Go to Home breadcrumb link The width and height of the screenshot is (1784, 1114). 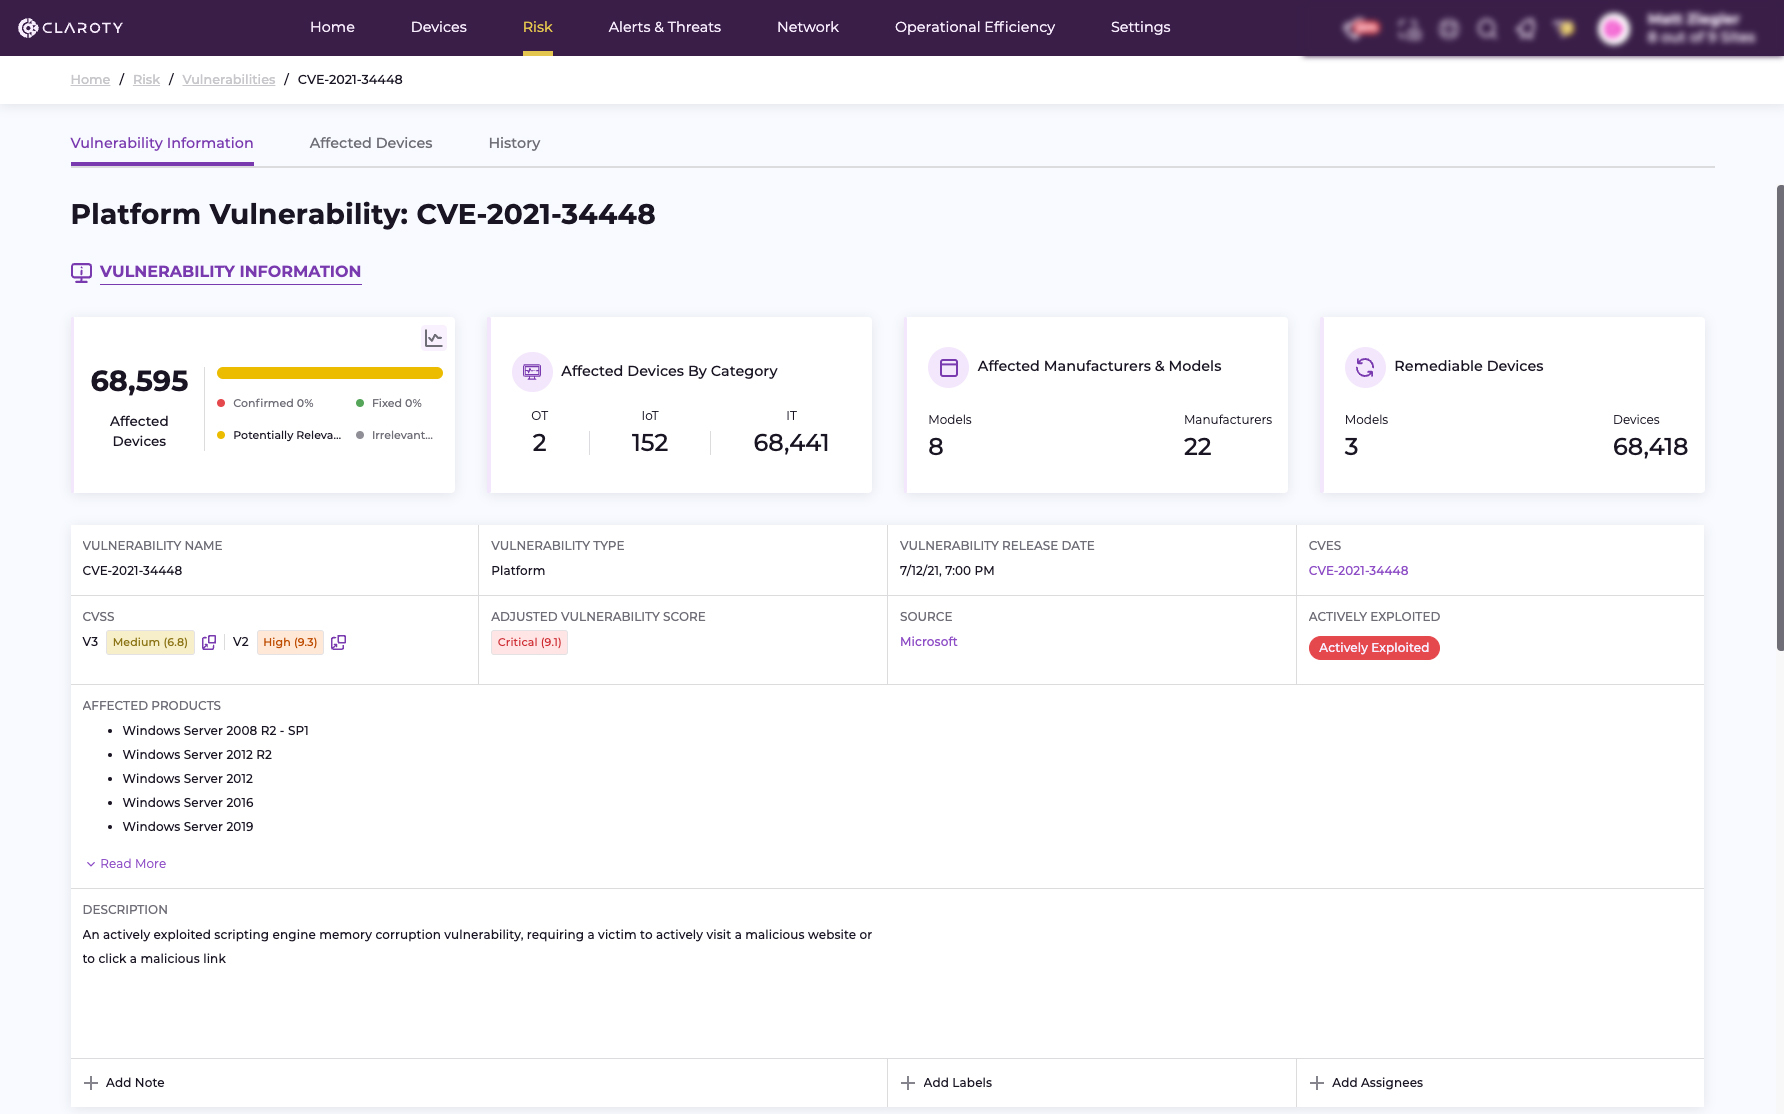click(x=90, y=80)
